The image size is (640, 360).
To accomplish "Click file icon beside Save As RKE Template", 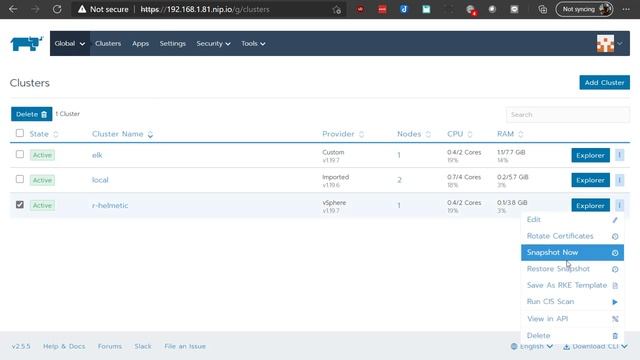I will click(x=615, y=286).
